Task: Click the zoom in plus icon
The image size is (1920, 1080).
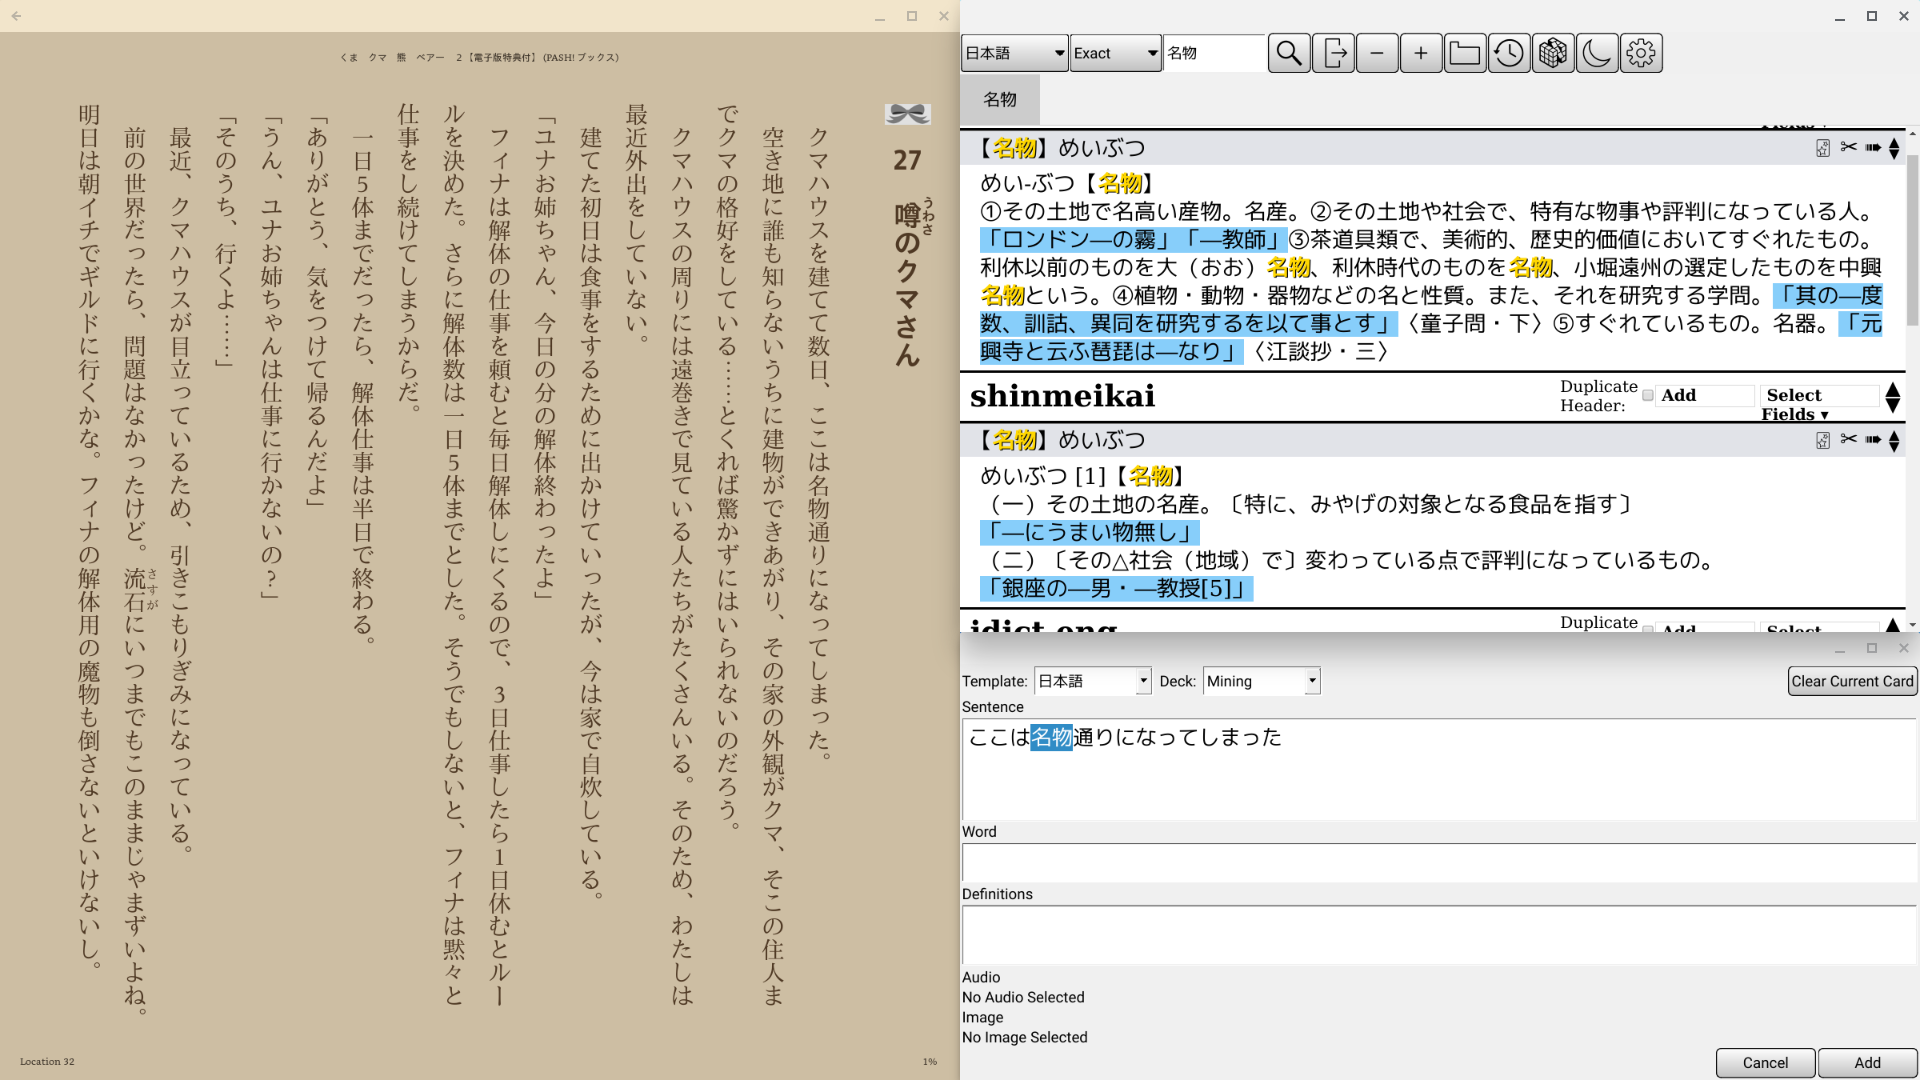Action: click(x=1420, y=53)
